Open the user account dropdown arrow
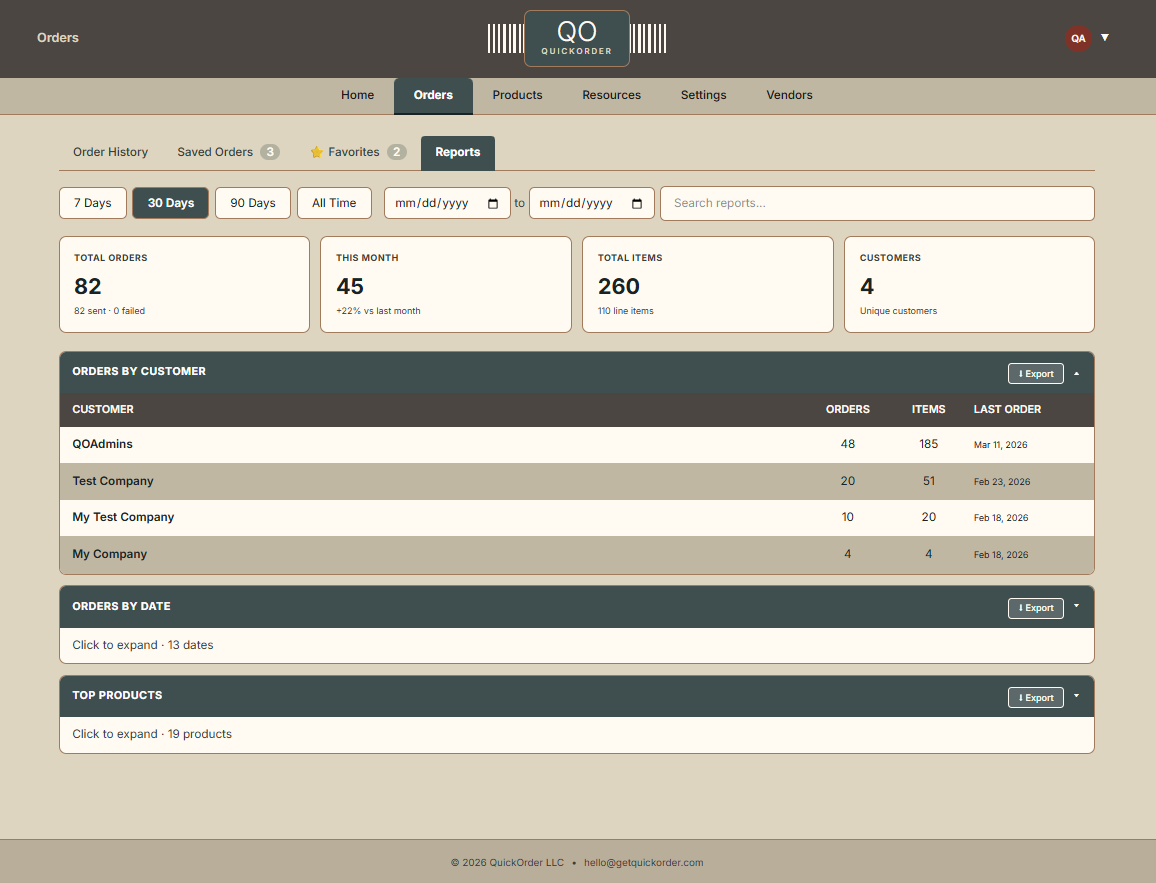 [x=1105, y=37]
